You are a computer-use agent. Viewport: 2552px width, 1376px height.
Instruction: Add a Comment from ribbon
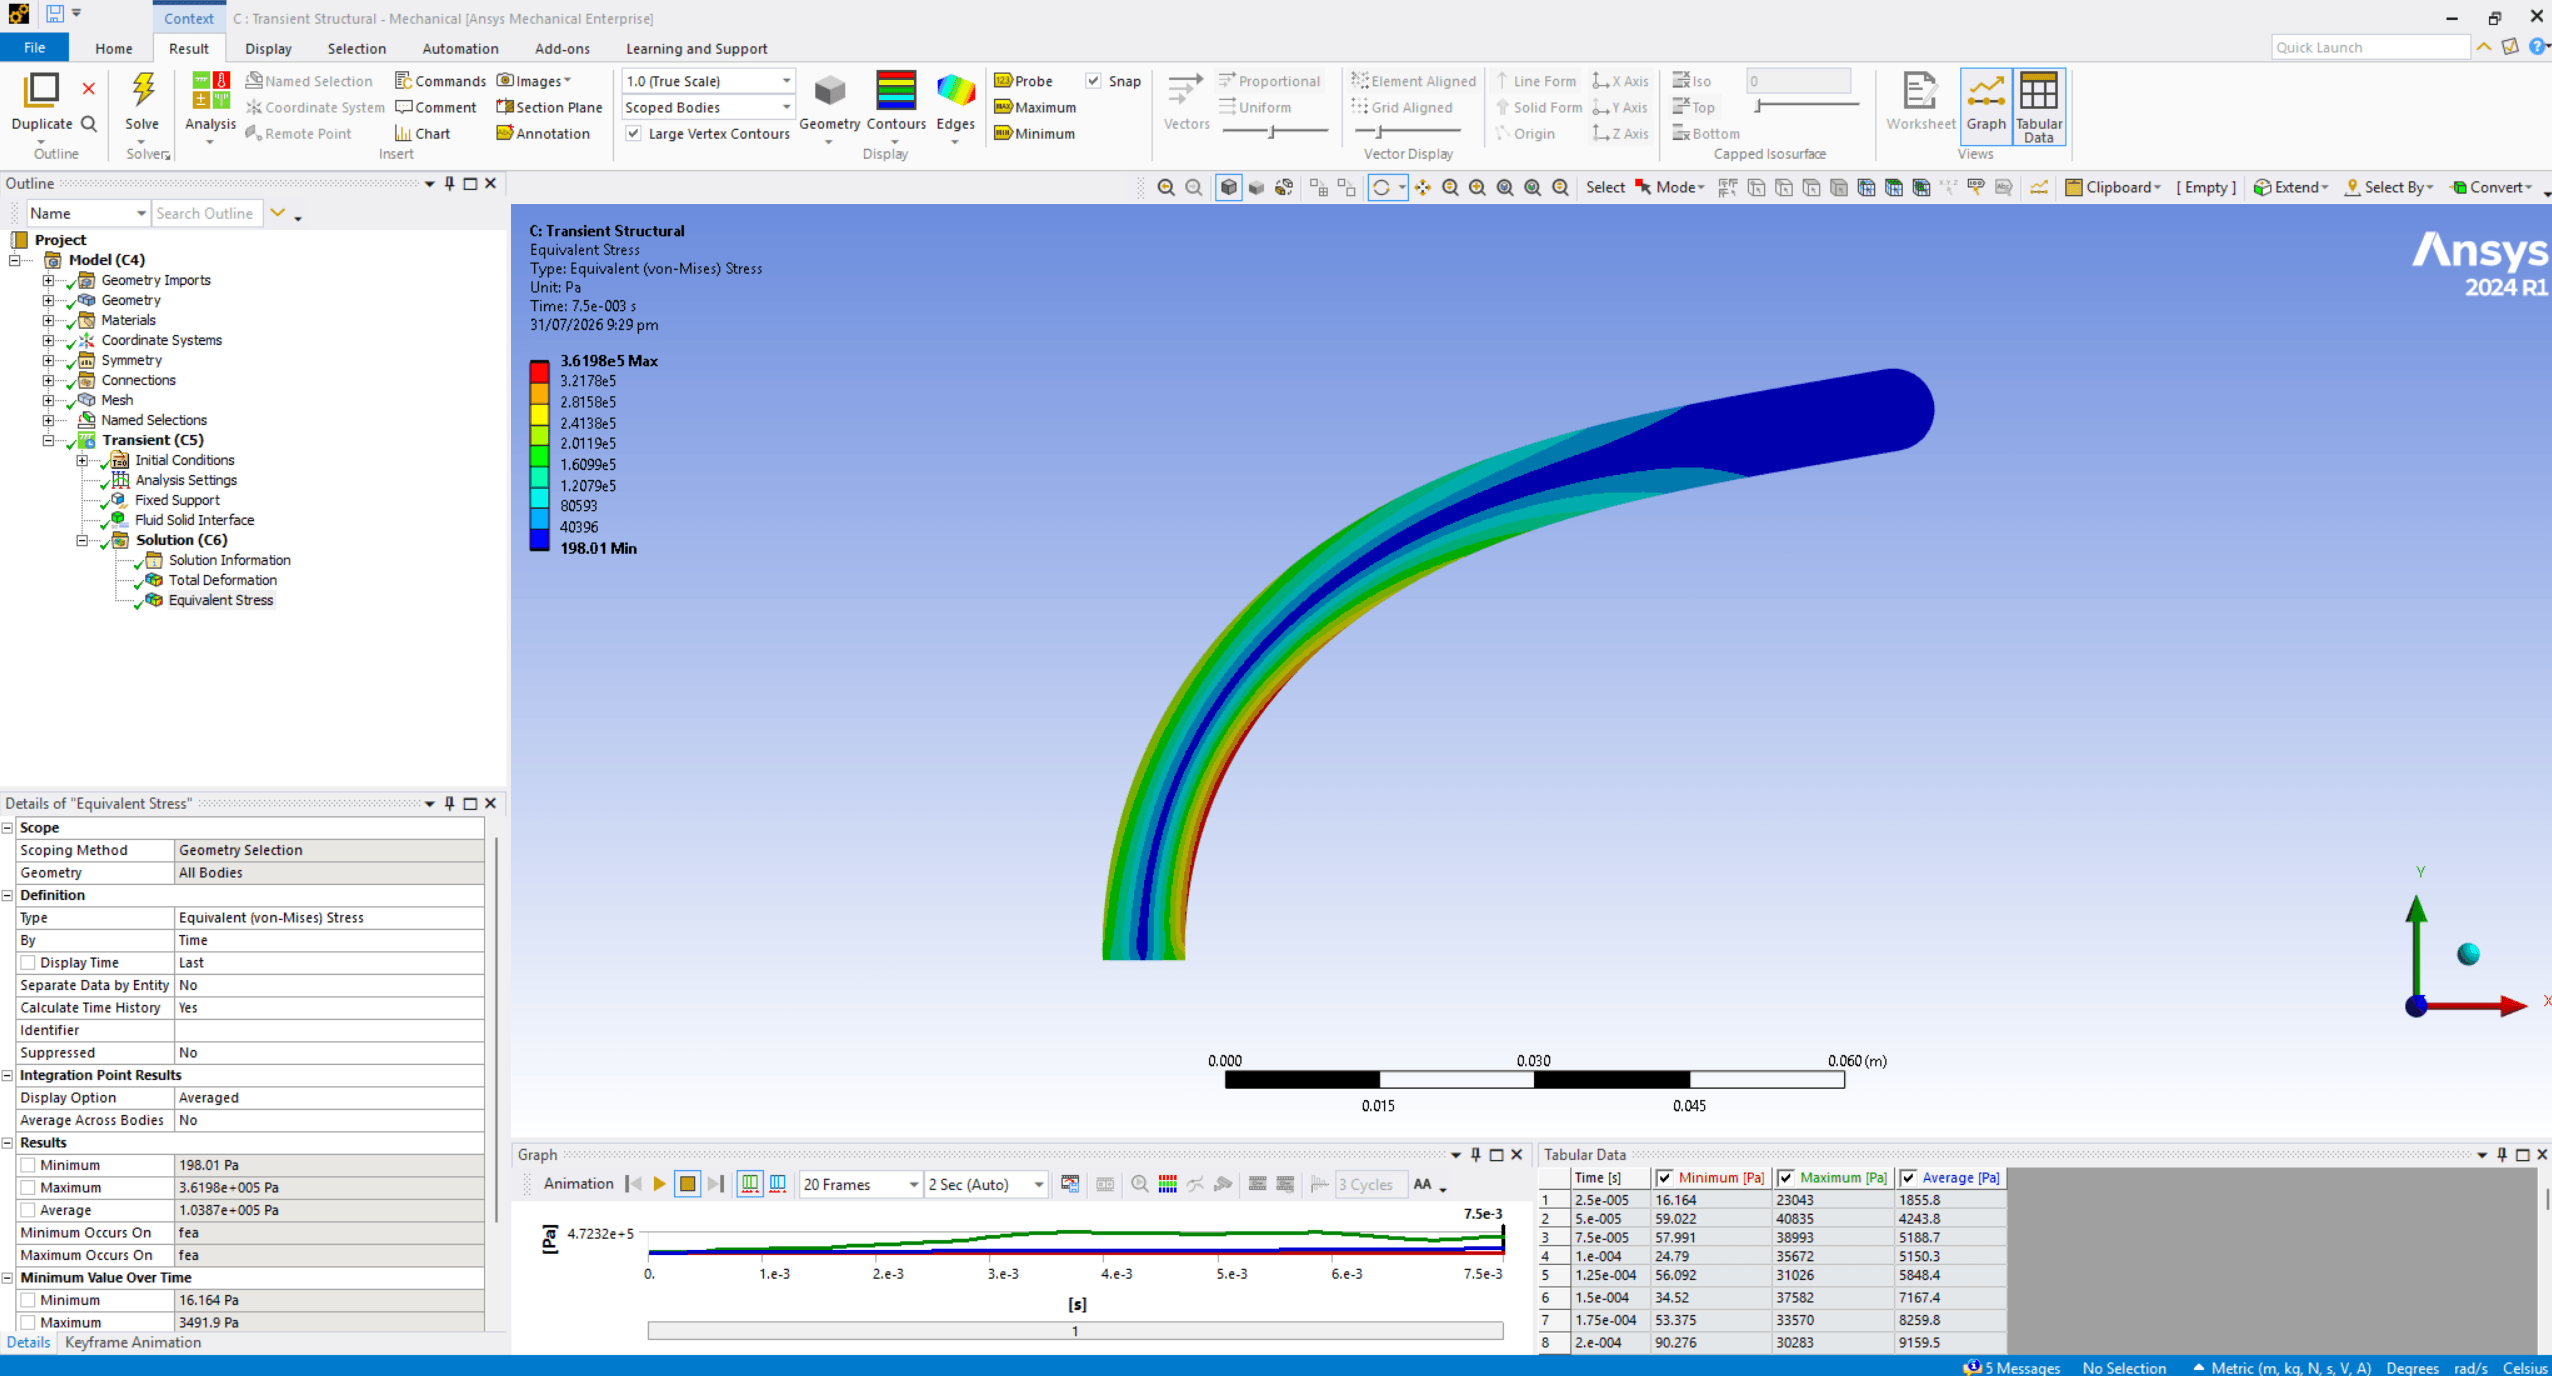tap(436, 107)
